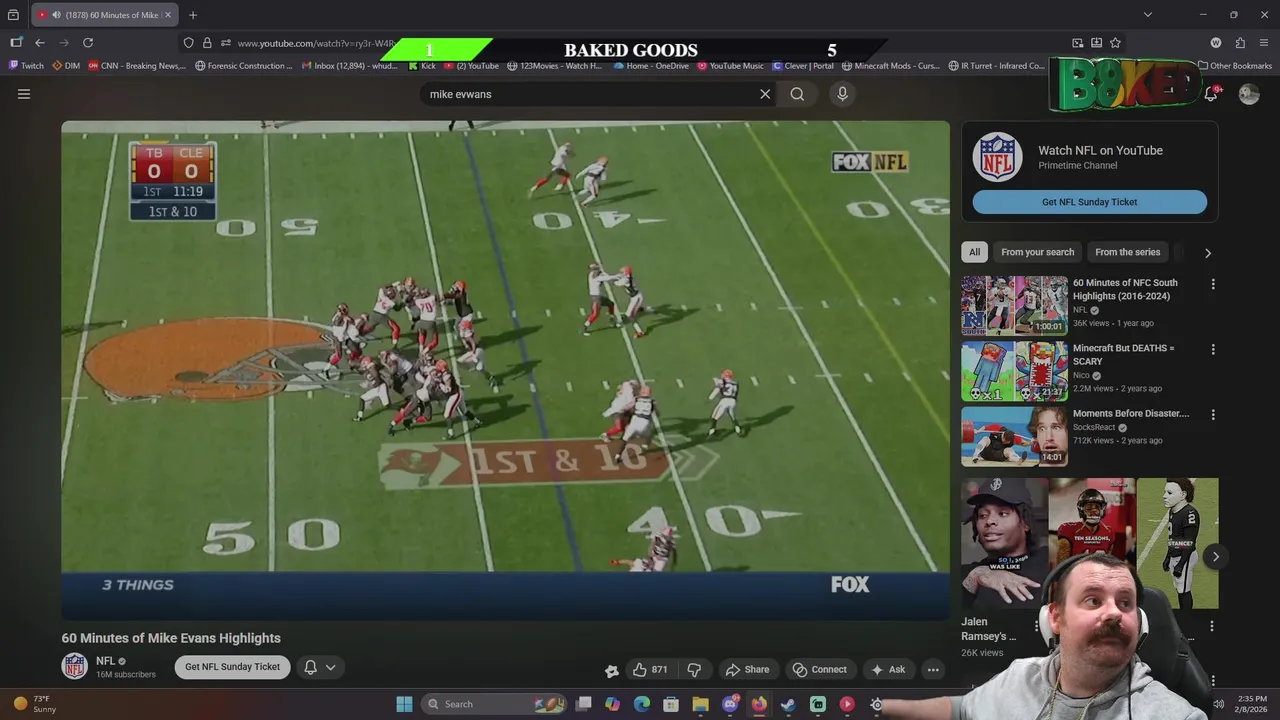
Task: Open Moments Before Disaster thumbnail
Action: (1014, 436)
